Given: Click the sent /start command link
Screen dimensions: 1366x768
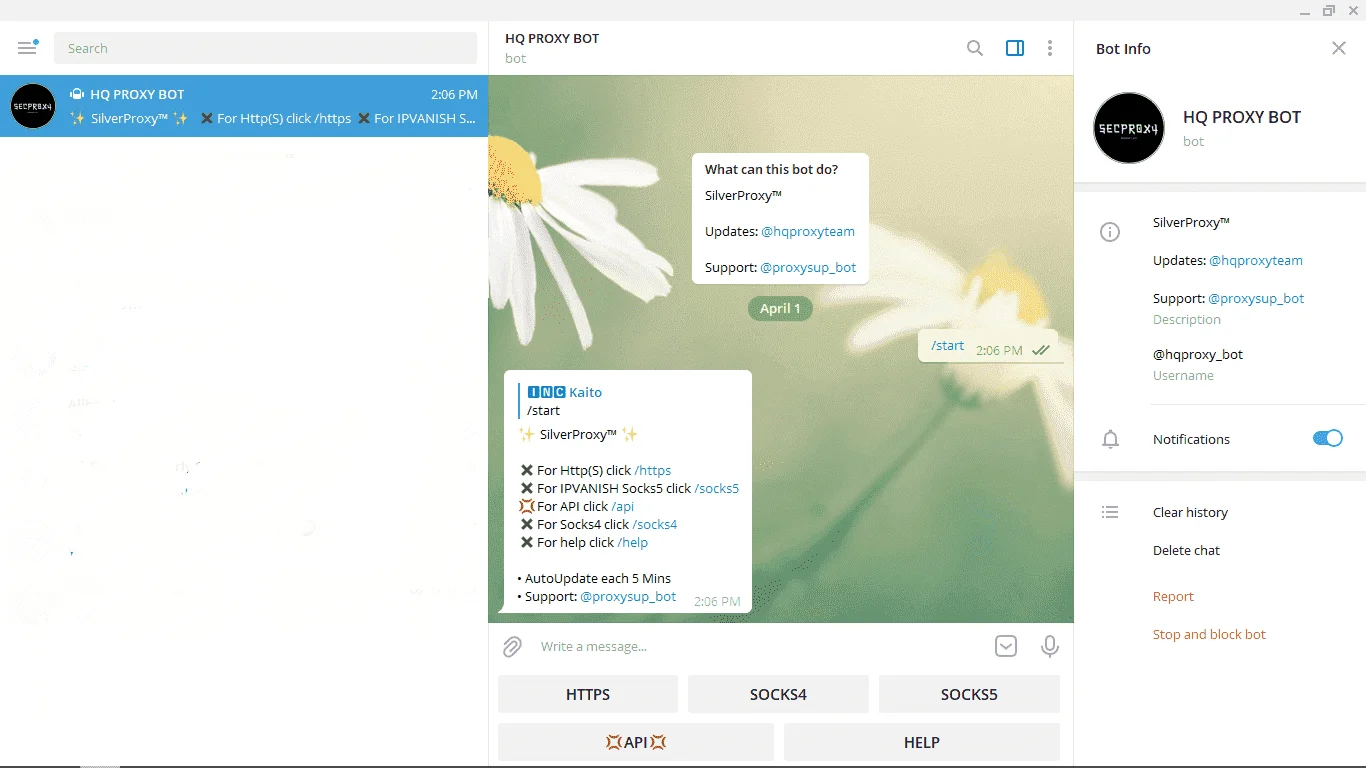Looking at the screenshot, I should pyautogui.click(x=947, y=346).
